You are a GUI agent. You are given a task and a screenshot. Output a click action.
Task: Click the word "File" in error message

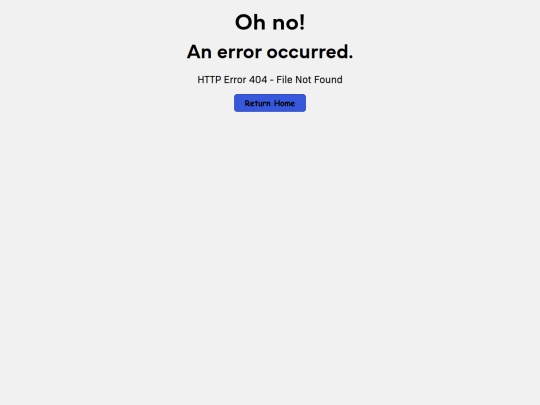tap(284, 80)
